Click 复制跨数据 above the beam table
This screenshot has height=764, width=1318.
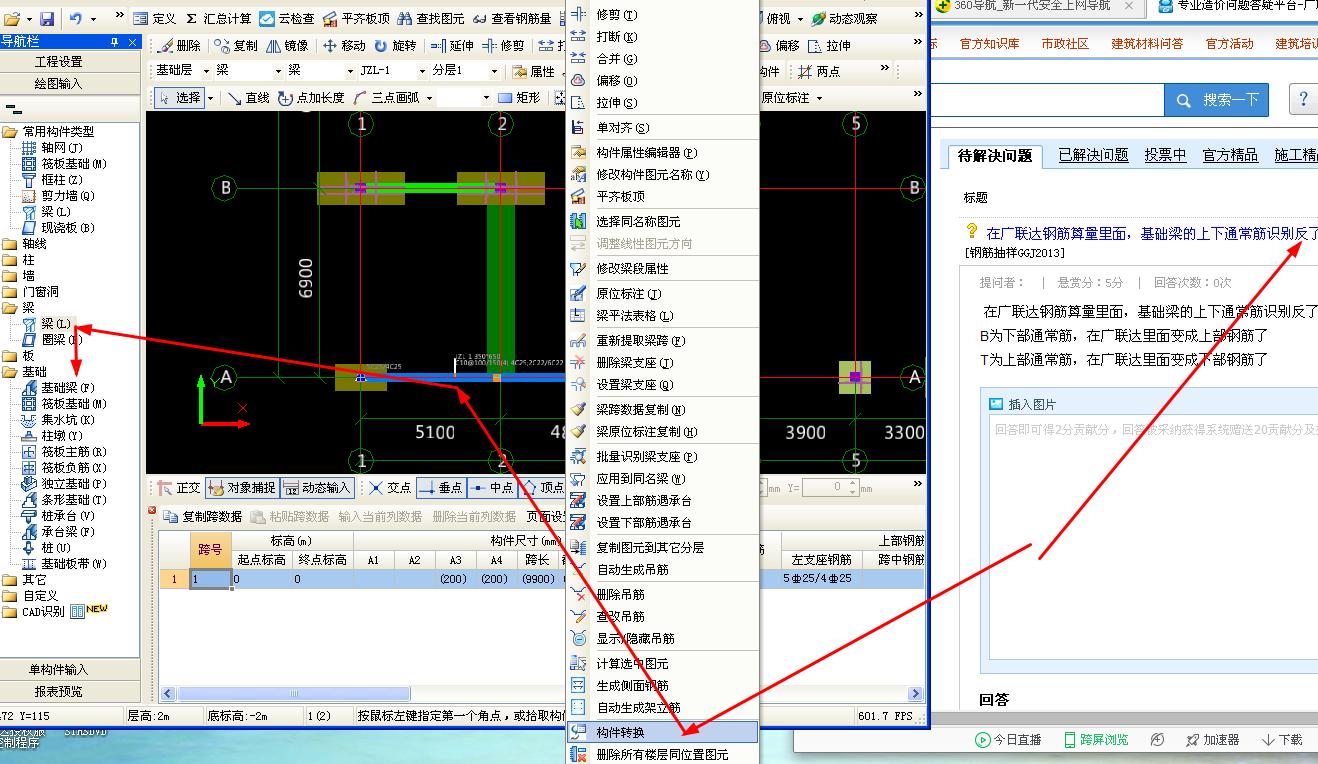[202, 517]
